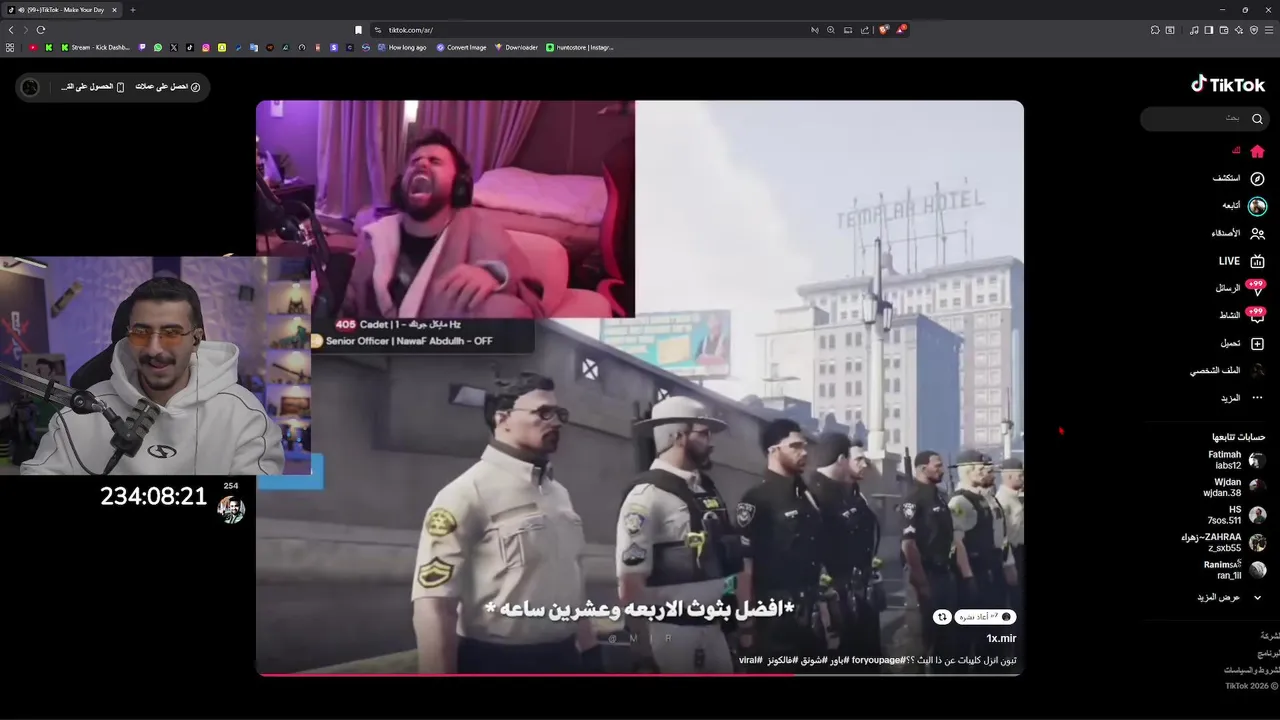Open the Following page avatar icon
The width and height of the screenshot is (1280, 720).
[1257, 206]
